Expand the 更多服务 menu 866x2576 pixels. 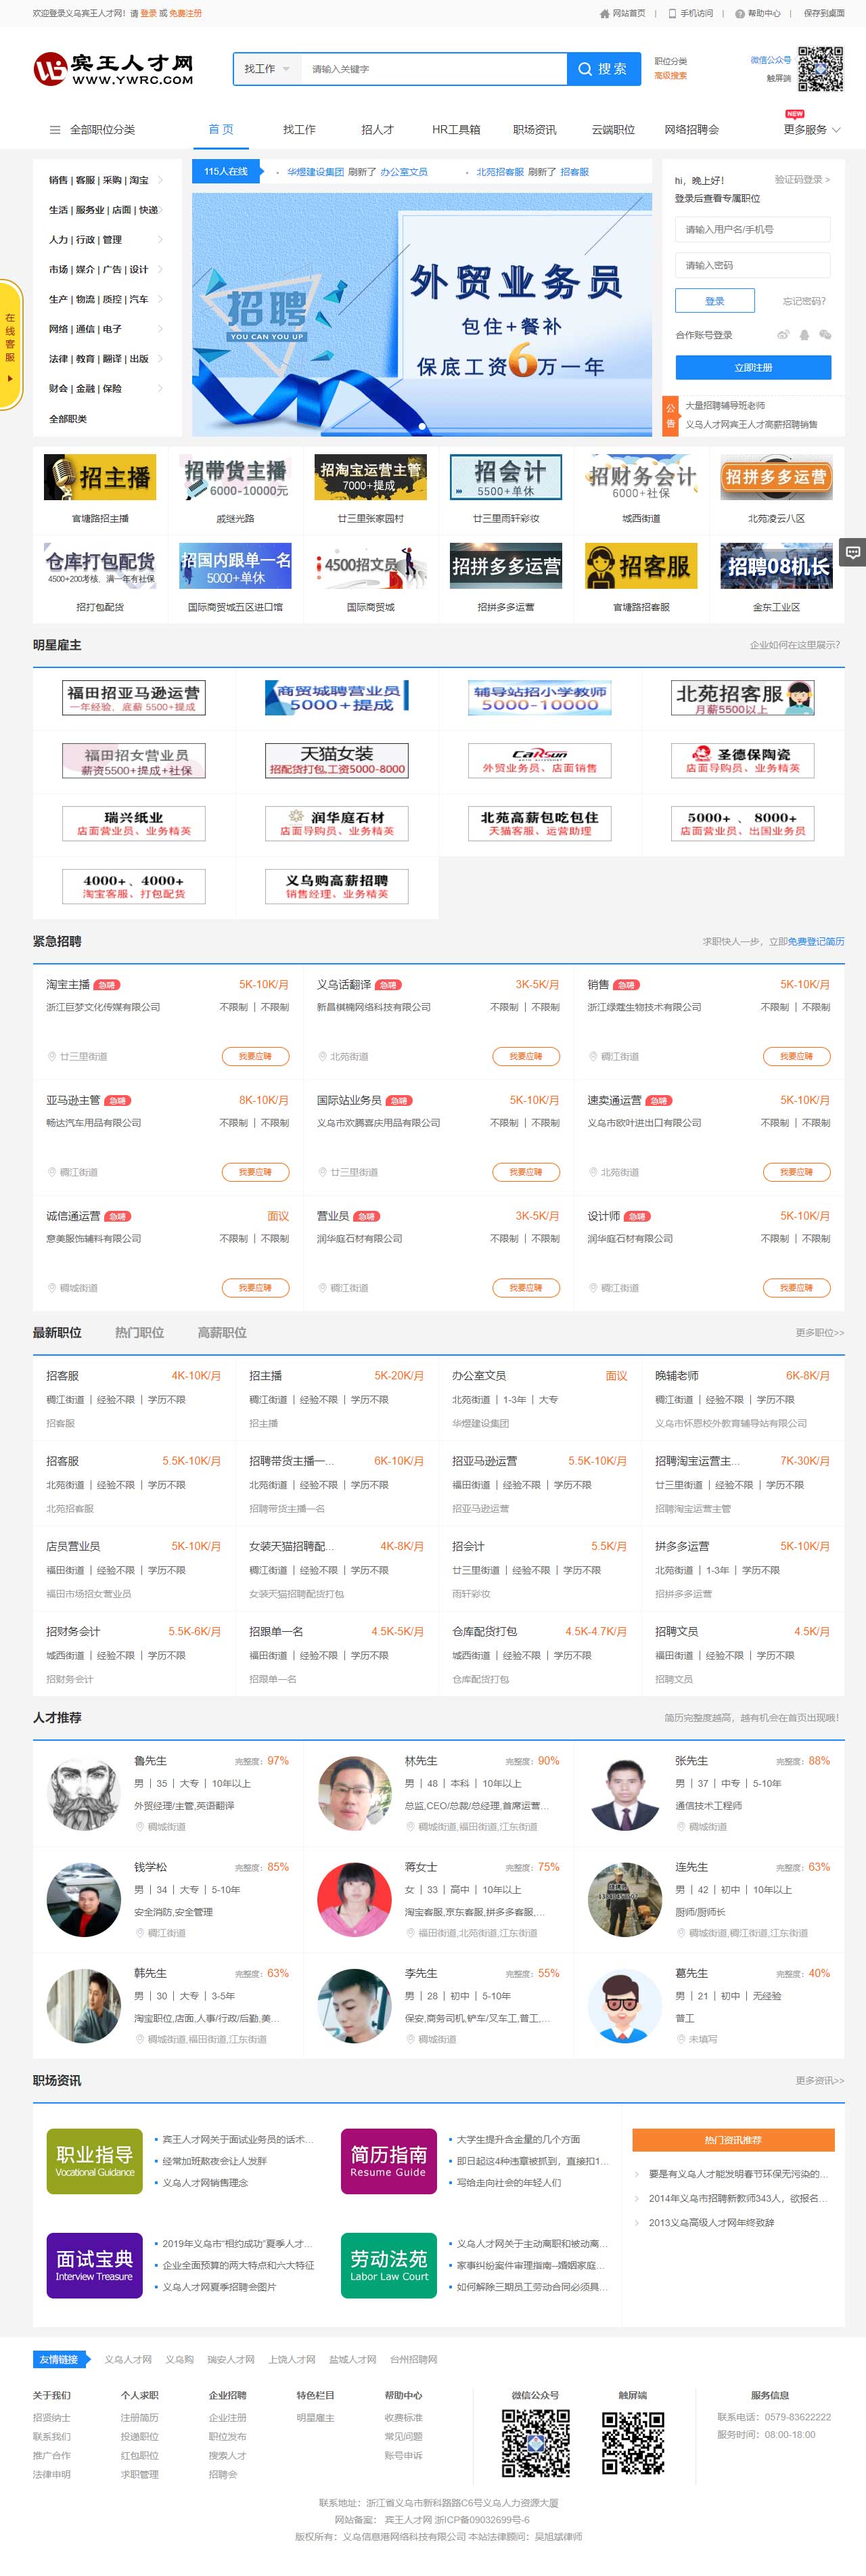(811, 130)
